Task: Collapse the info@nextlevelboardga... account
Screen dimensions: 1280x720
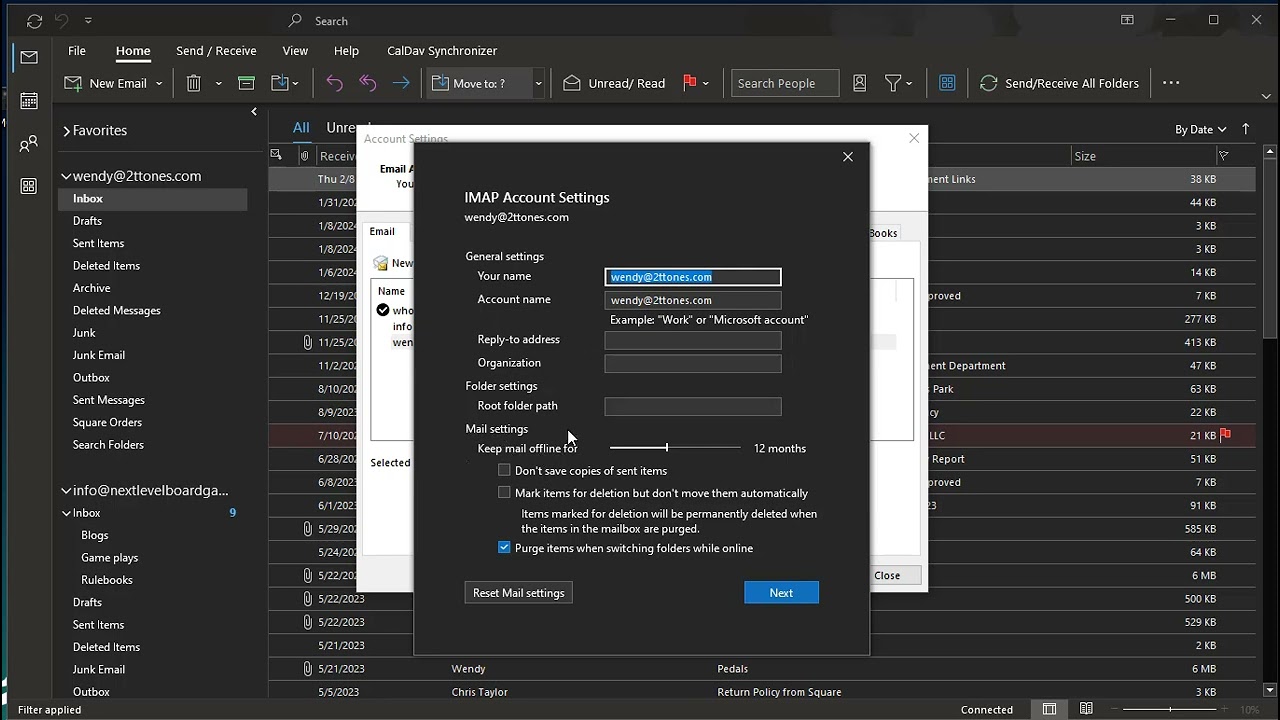Action: point(66,490)
